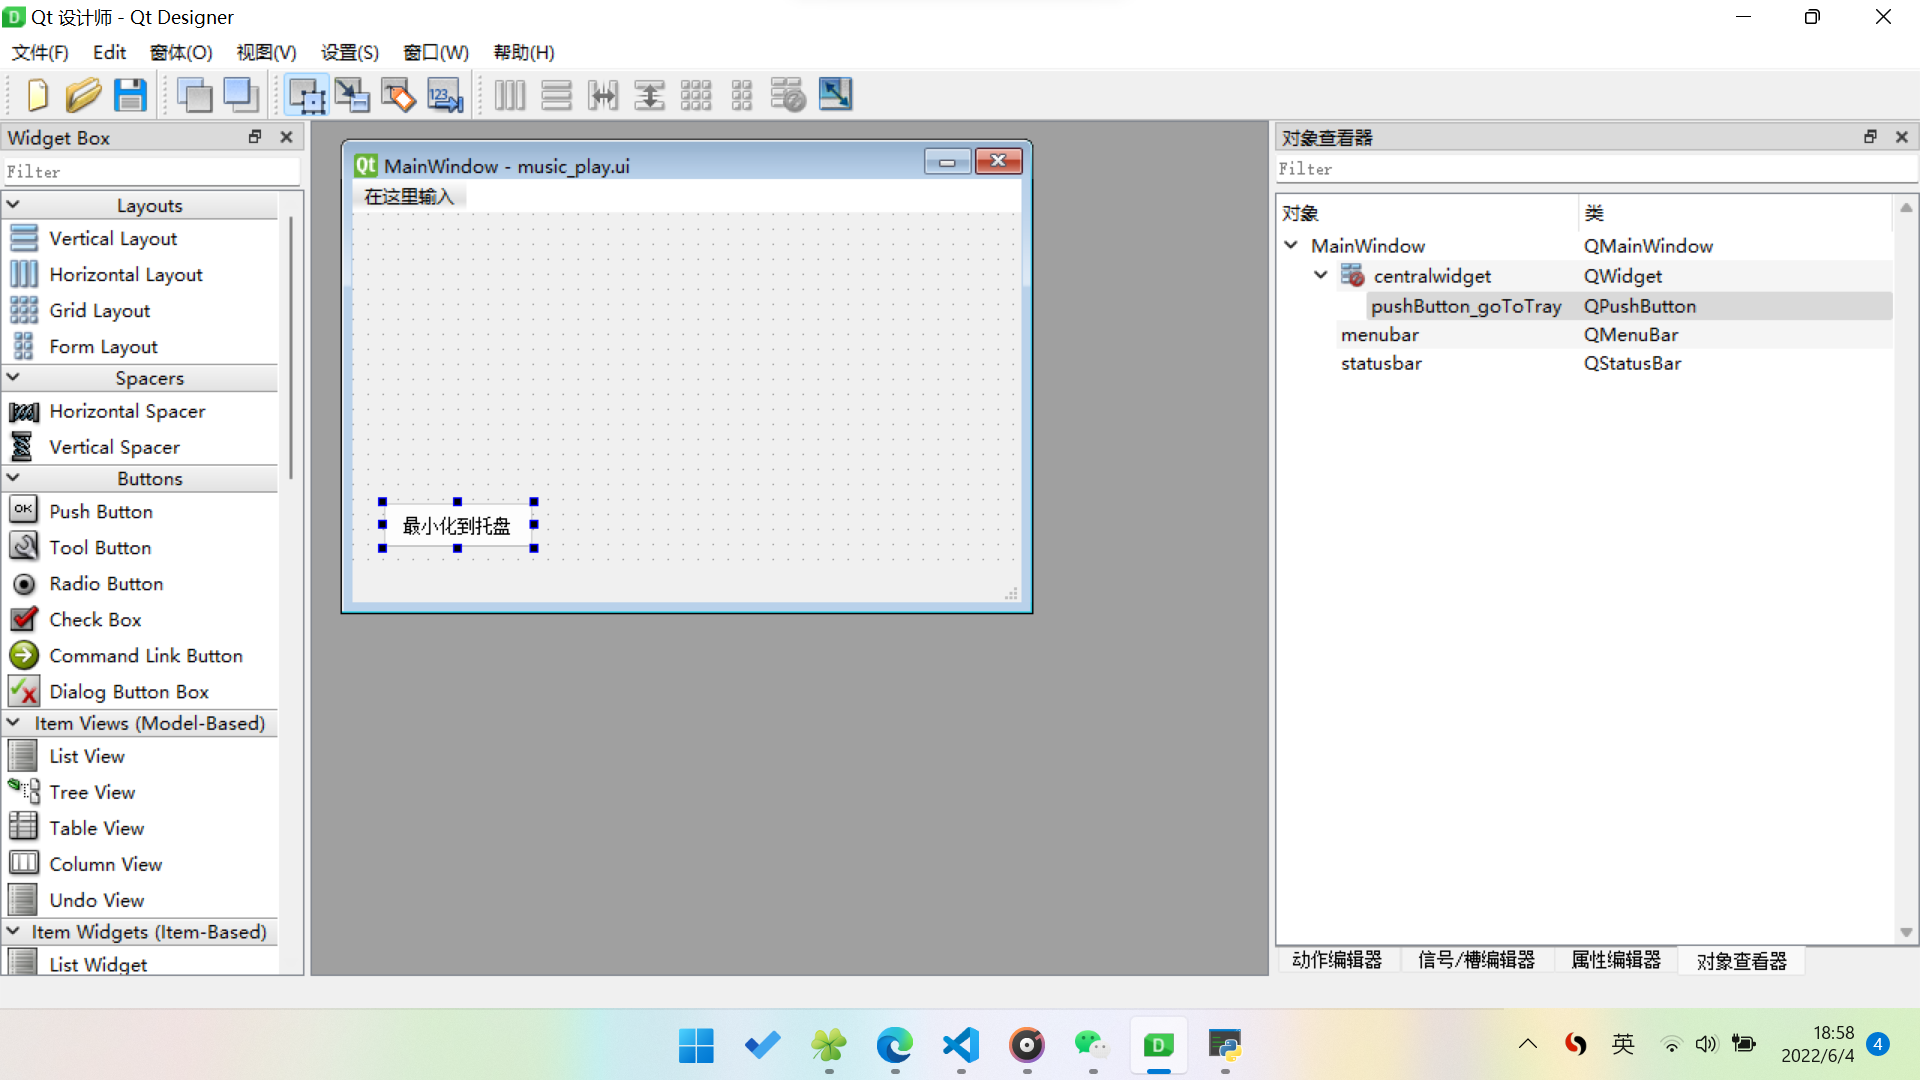This screenshot has height=1080, width=1920.
Task: Toggle Edit Widgets mode
Action: (306, 95)
